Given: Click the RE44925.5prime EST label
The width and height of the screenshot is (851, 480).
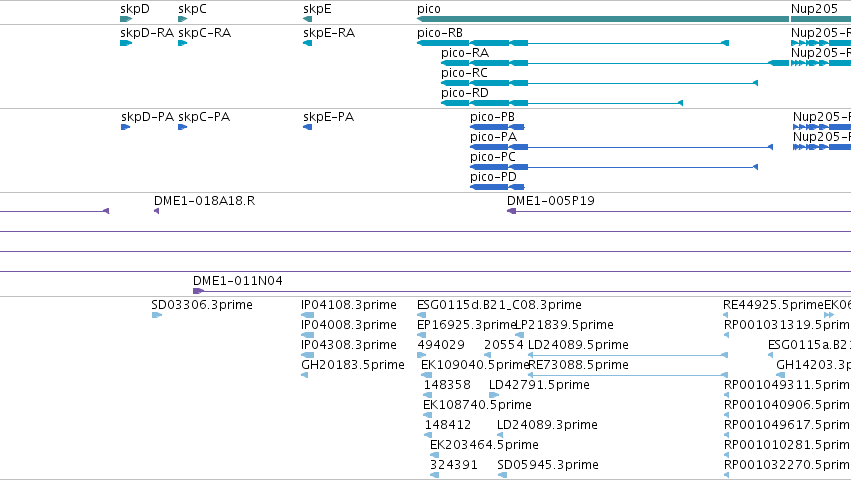Looking at the screenshot, I should (x=773, y=305).
